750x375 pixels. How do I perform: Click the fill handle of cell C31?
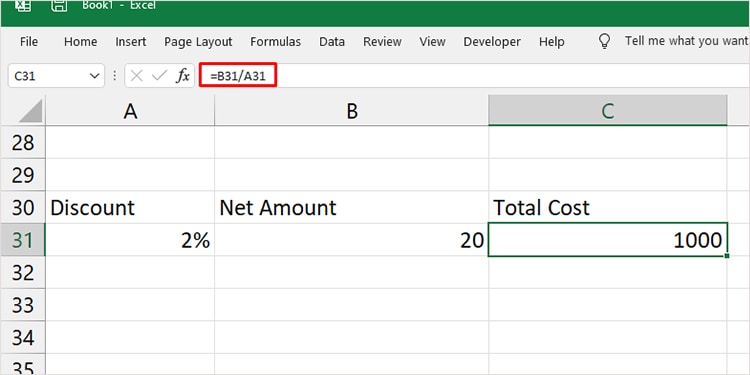pos(727,256)
